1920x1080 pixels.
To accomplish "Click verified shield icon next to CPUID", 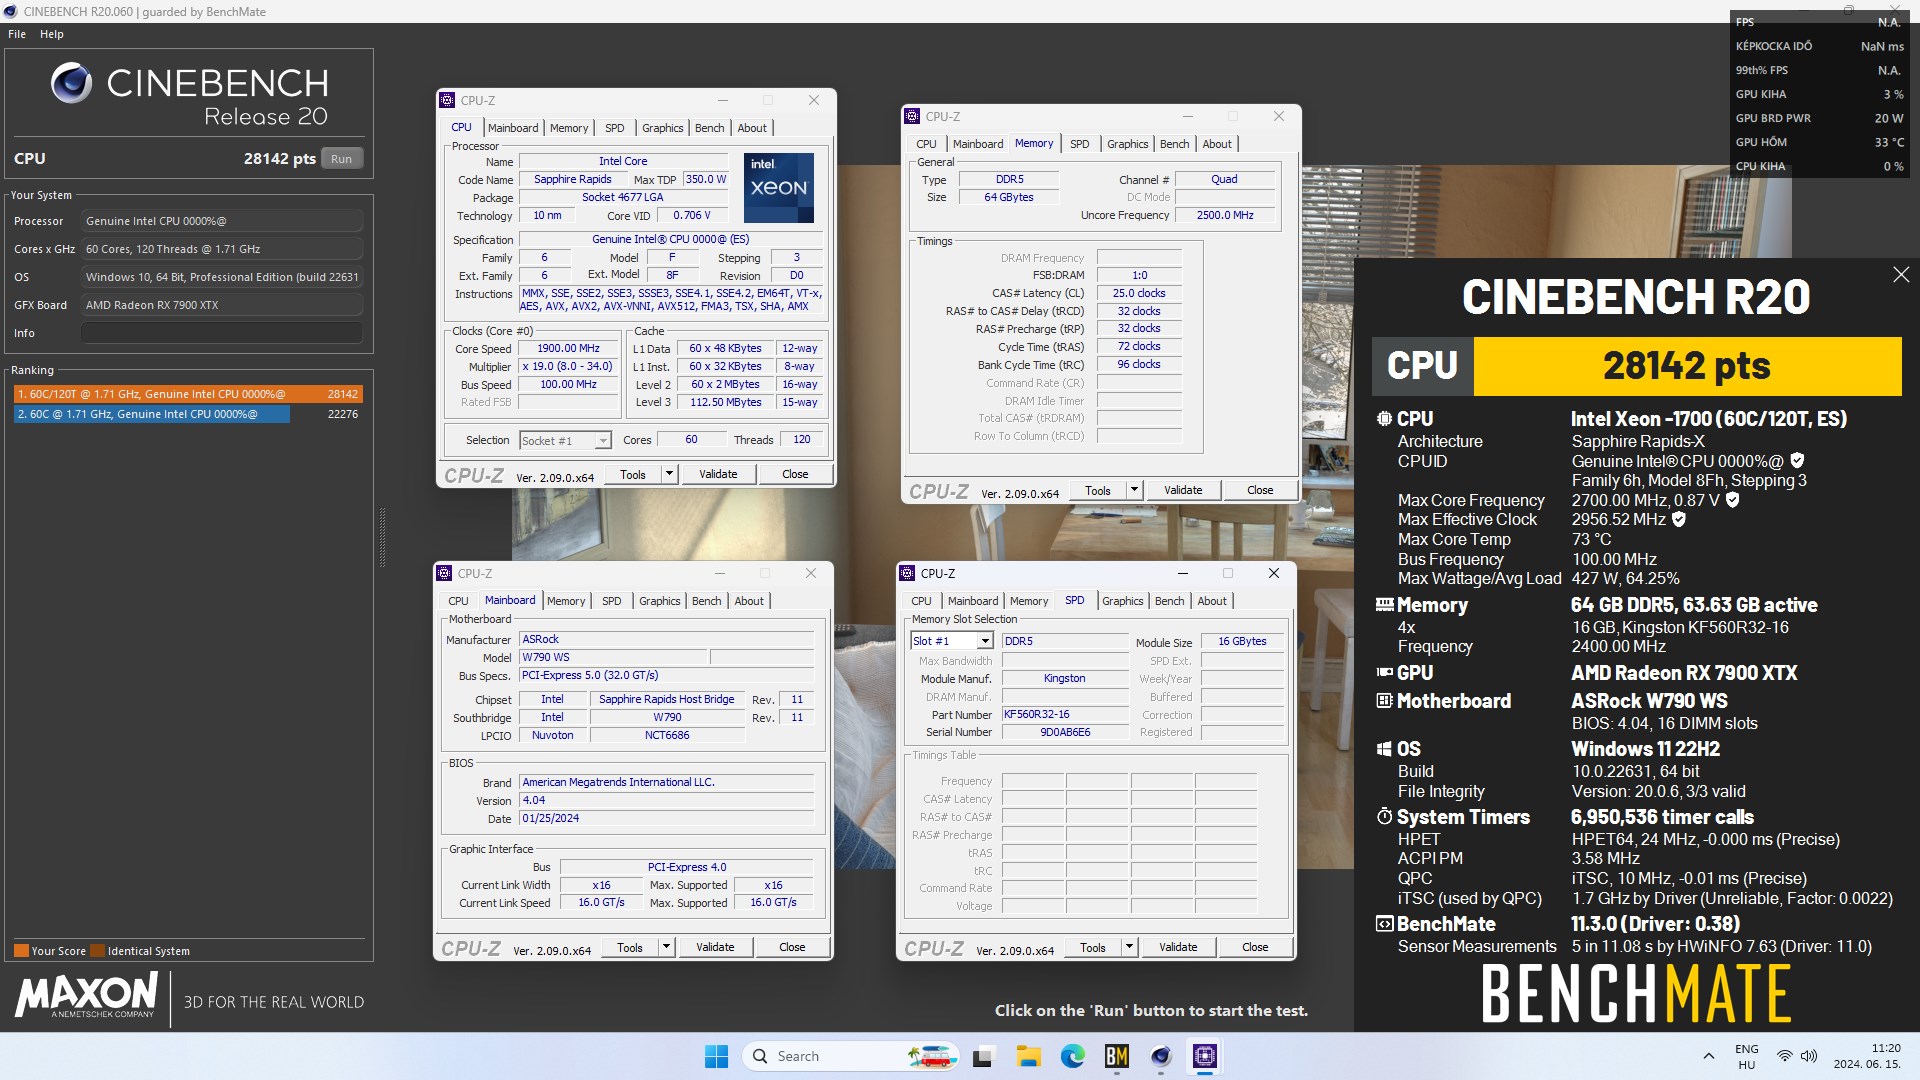I will tap(1797, 461).
